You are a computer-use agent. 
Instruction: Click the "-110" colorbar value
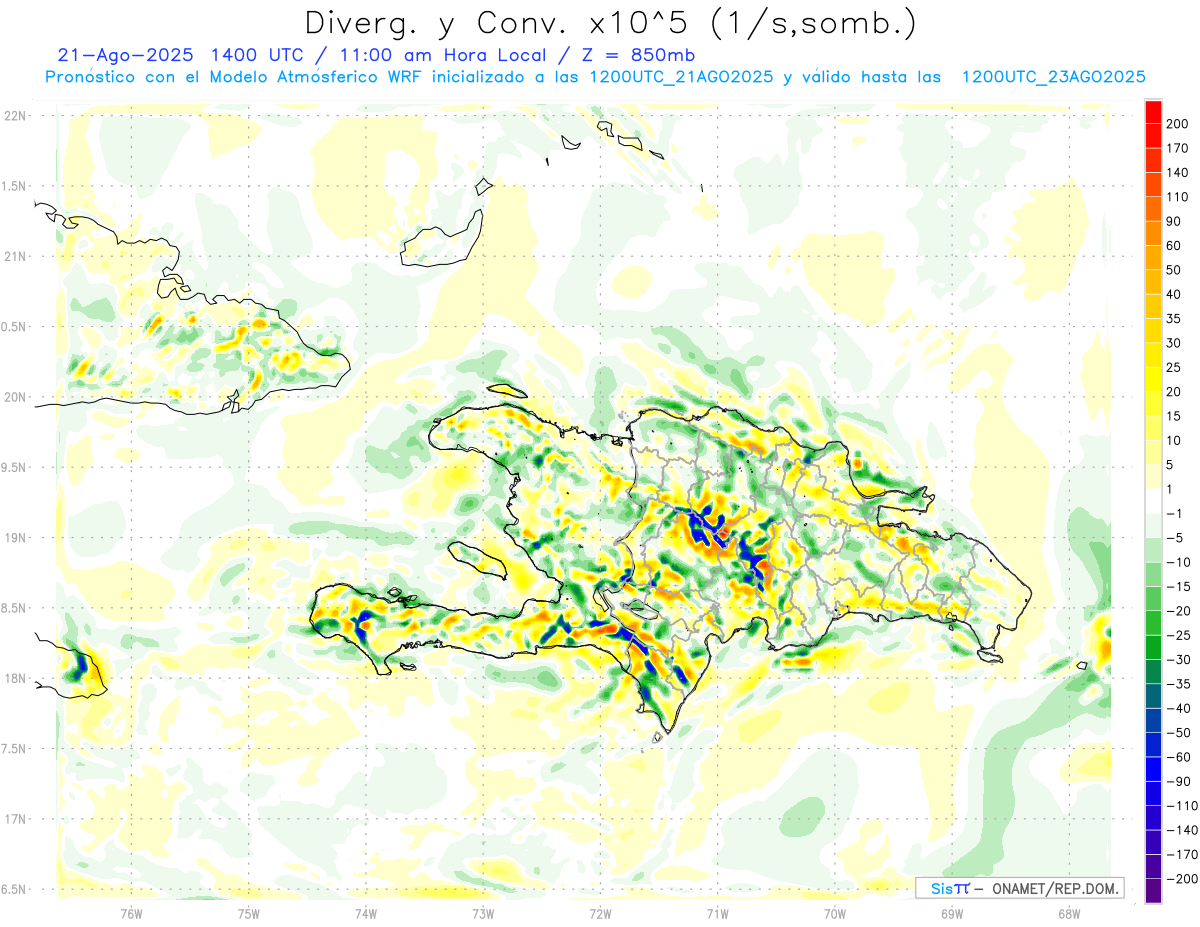point(1181,806)
